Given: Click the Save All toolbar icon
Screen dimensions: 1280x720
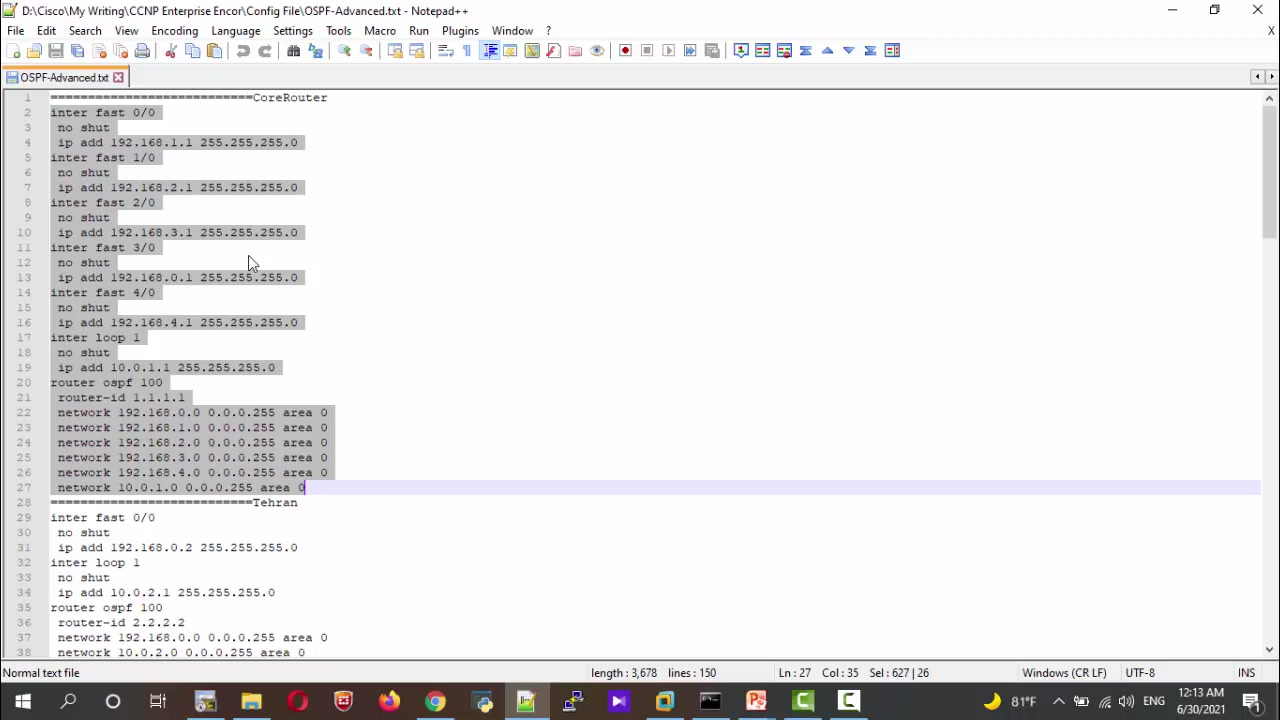Looking at the screenshot, I should click(77, 51).
